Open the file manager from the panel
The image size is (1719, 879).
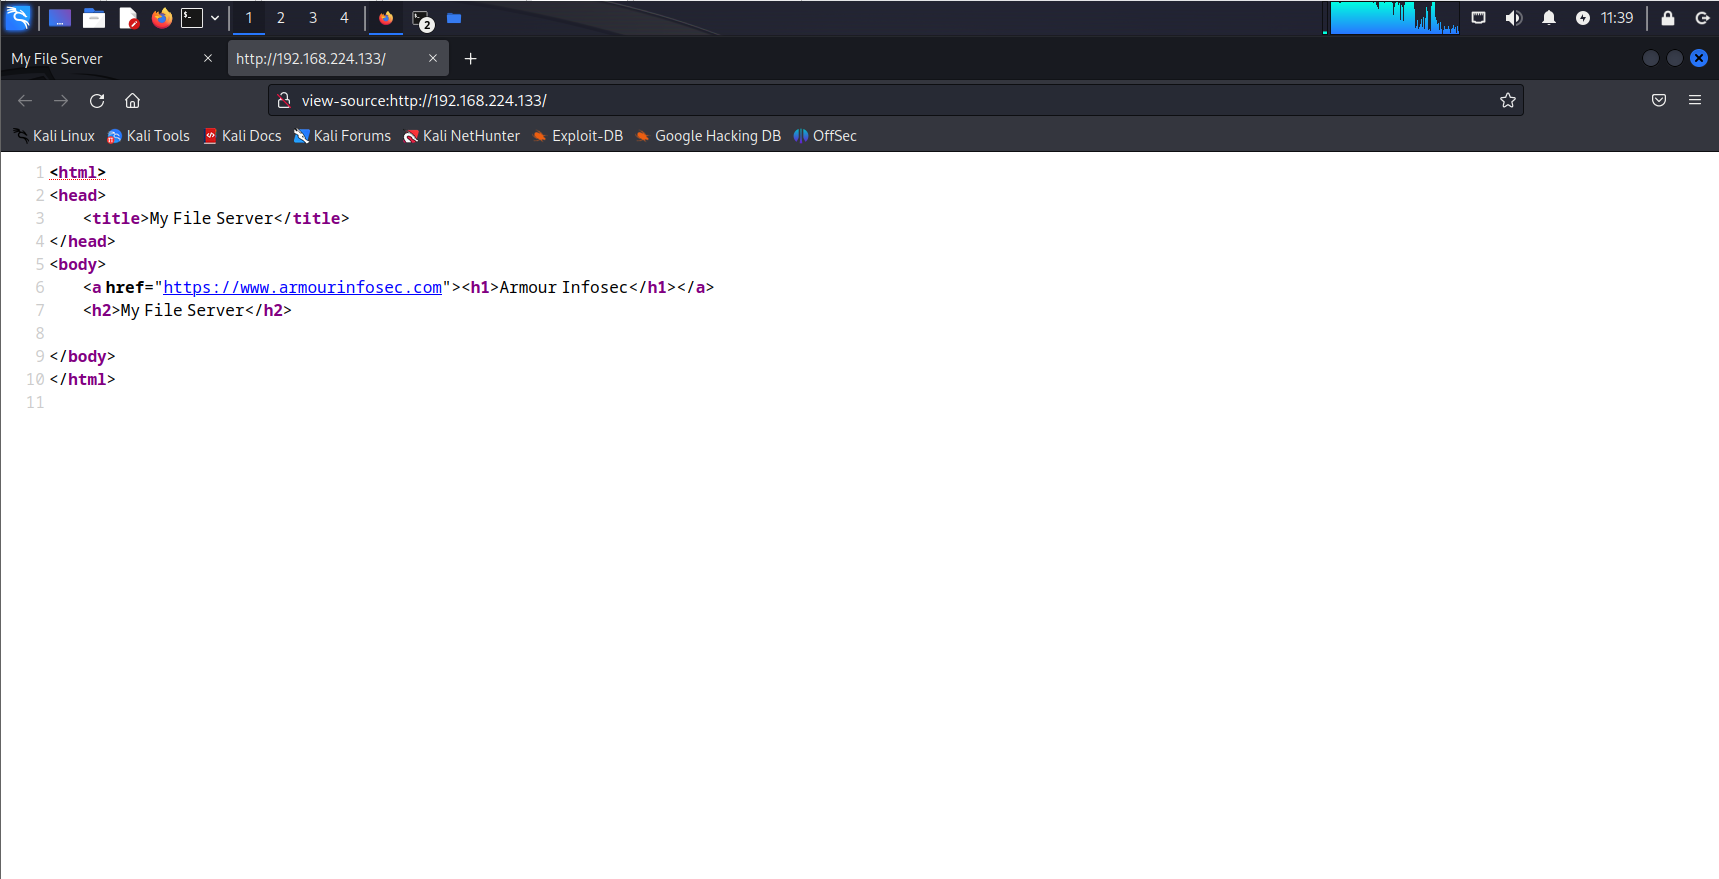(x=94, y=18)
